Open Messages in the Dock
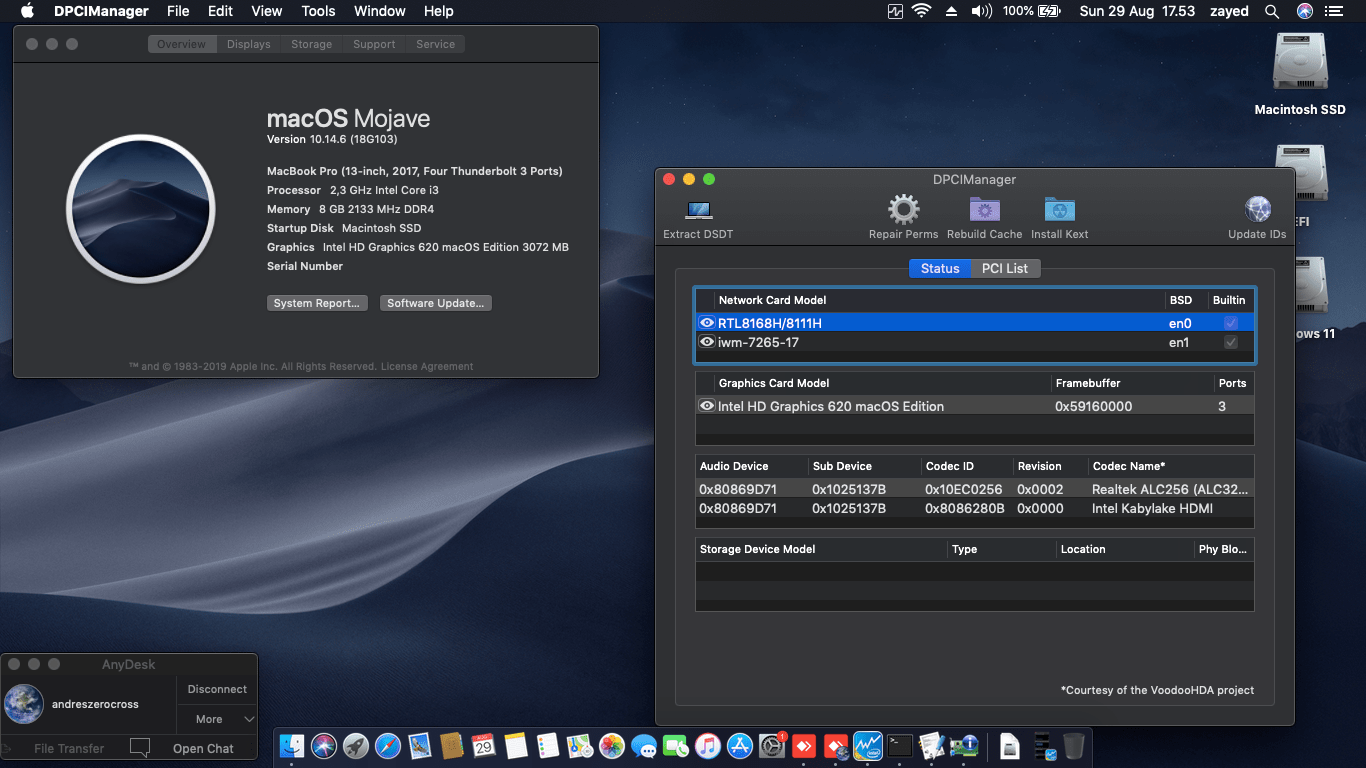This screenshot has height=768, width=1366. click(644, 745)
